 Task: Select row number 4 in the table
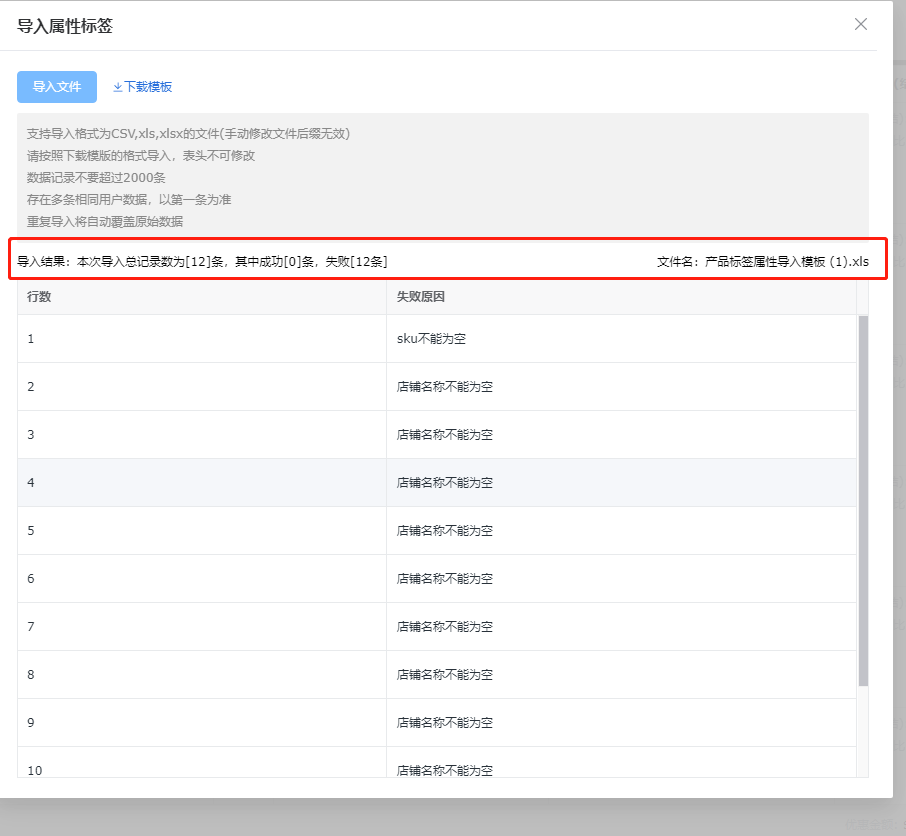point(31,482)
